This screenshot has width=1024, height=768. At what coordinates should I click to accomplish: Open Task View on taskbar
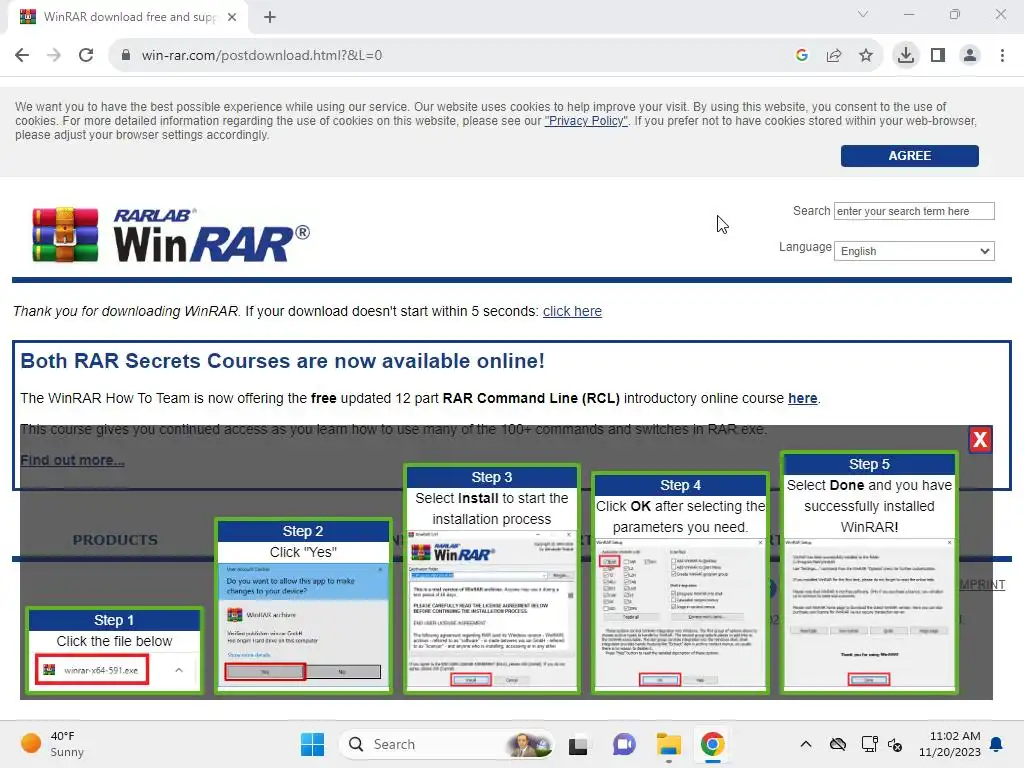[578, 744]
